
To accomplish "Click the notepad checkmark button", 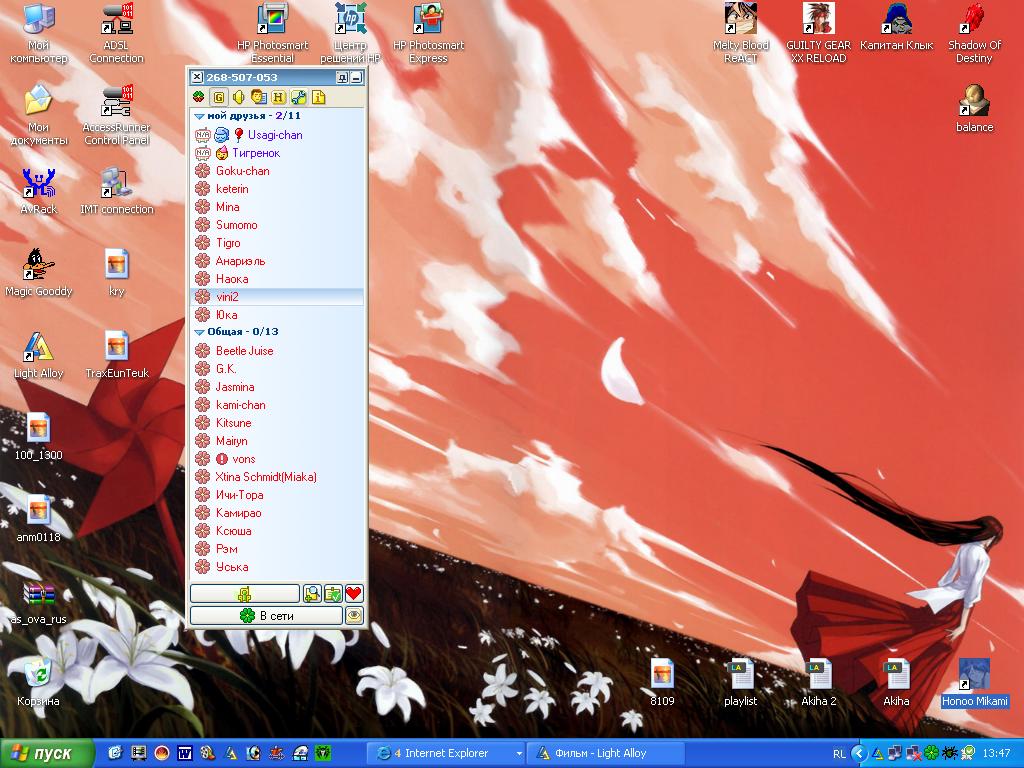I will point(333,594).
